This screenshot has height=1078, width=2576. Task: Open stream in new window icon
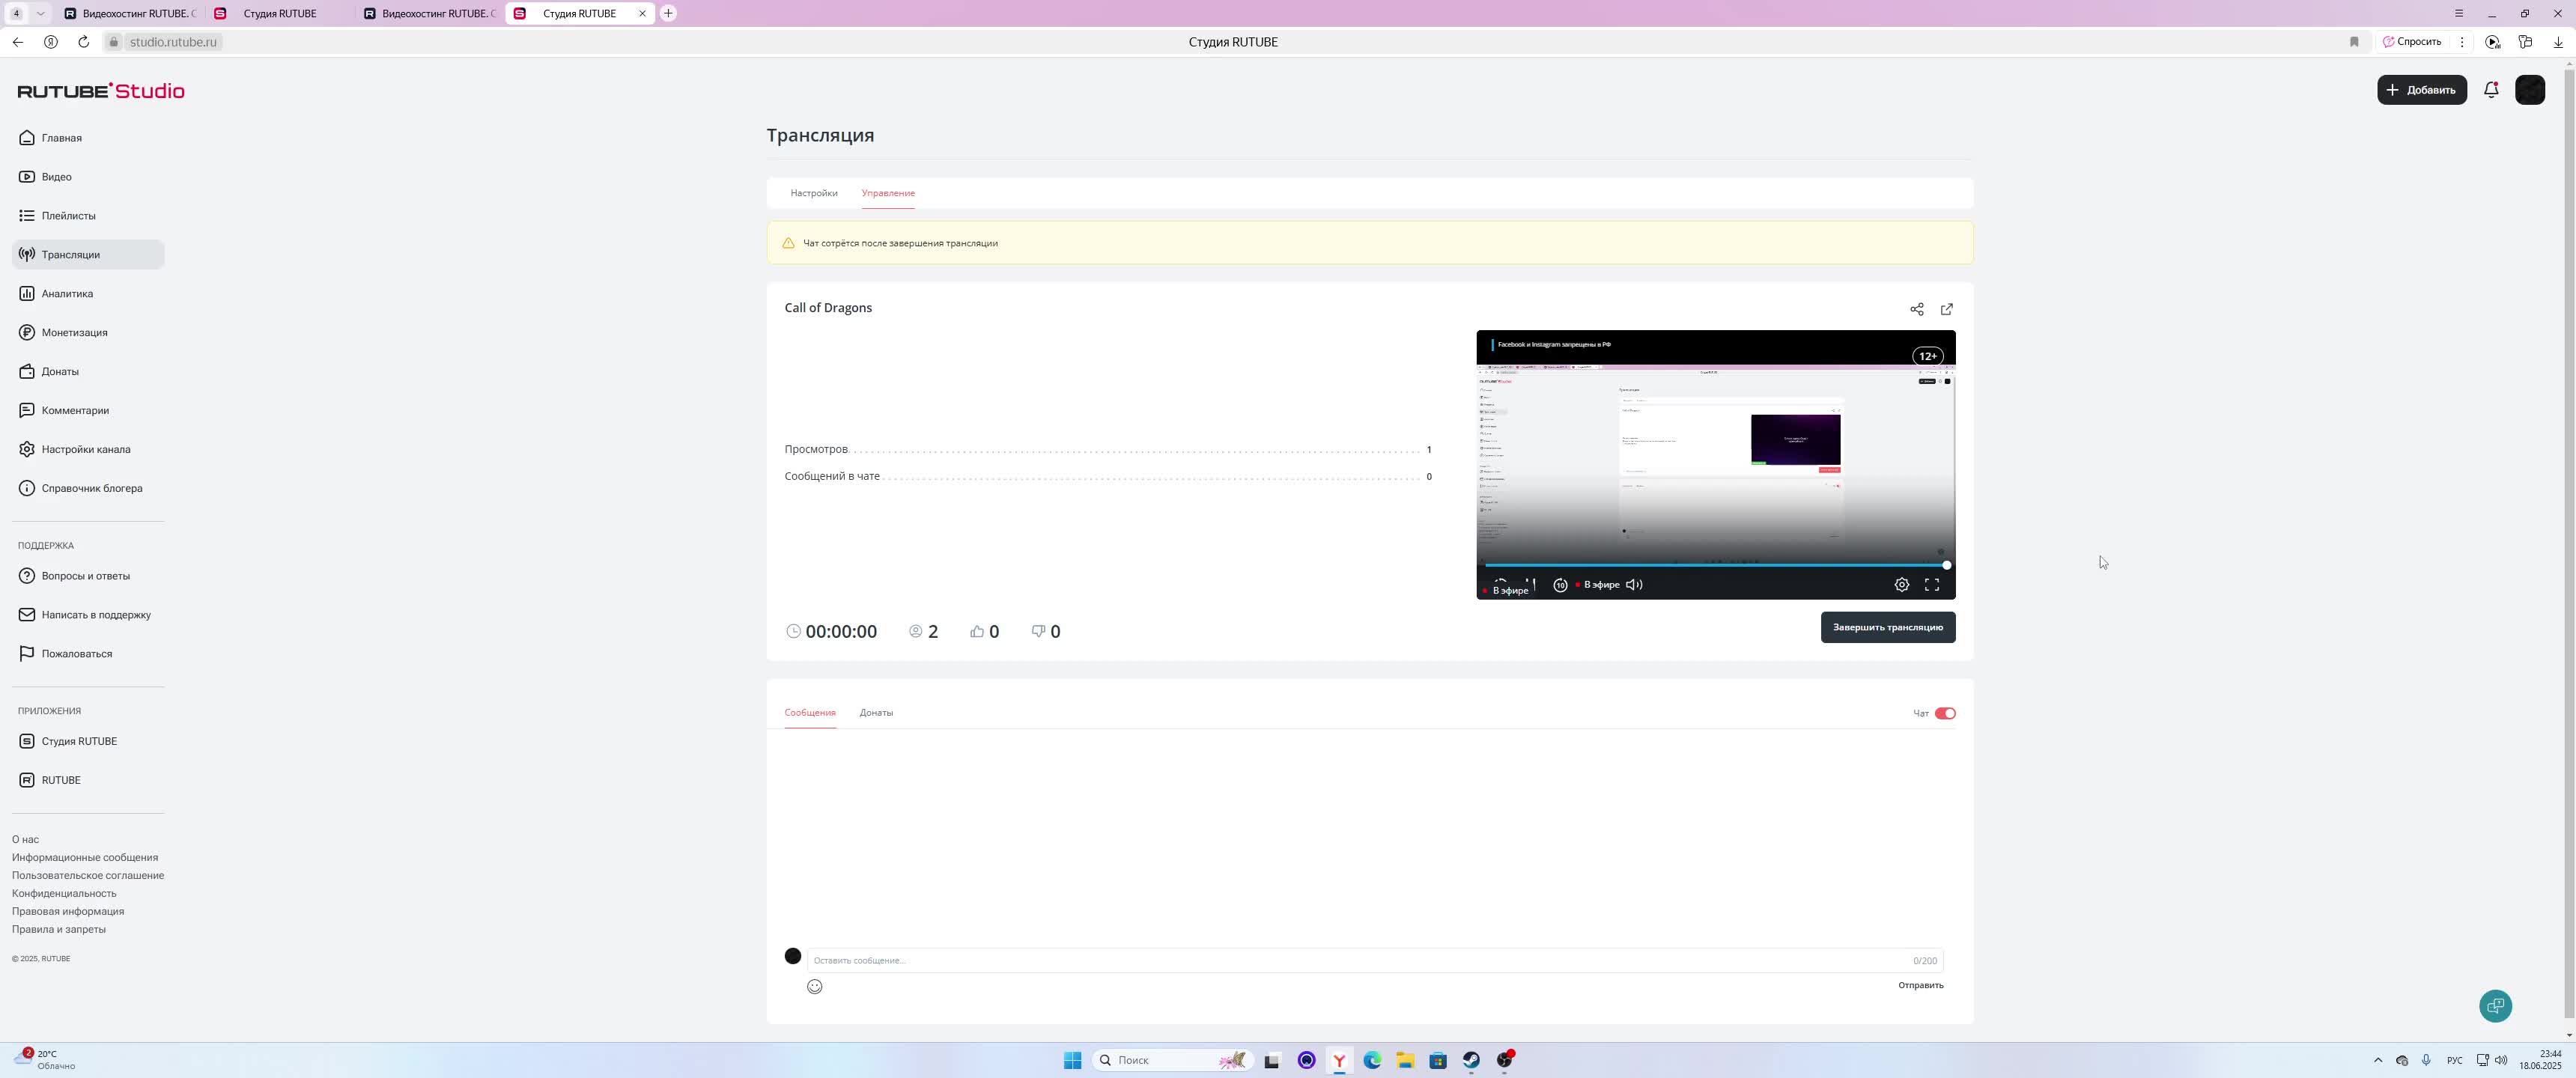[1947, 310]
